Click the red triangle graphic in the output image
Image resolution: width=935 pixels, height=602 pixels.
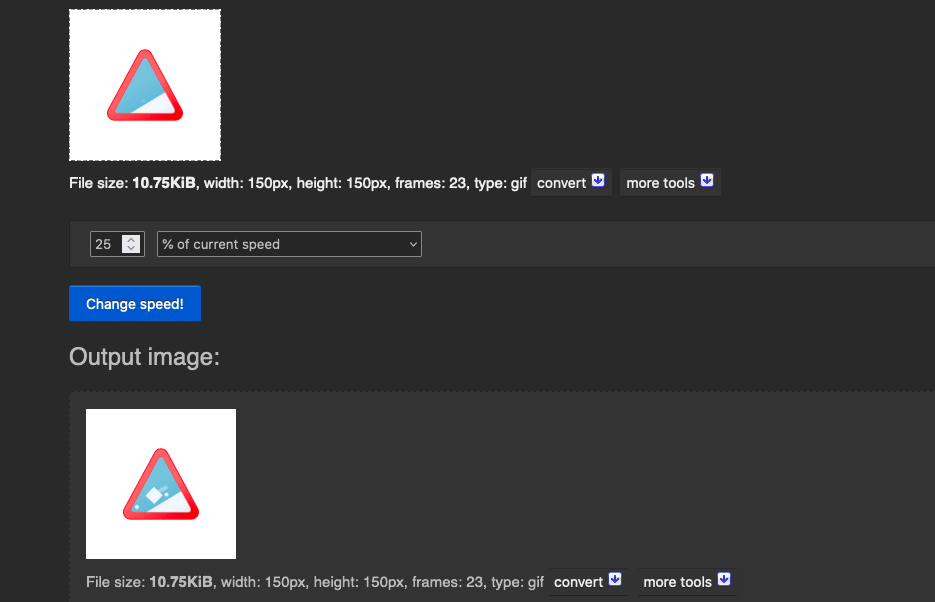click(x=161, y=485)
